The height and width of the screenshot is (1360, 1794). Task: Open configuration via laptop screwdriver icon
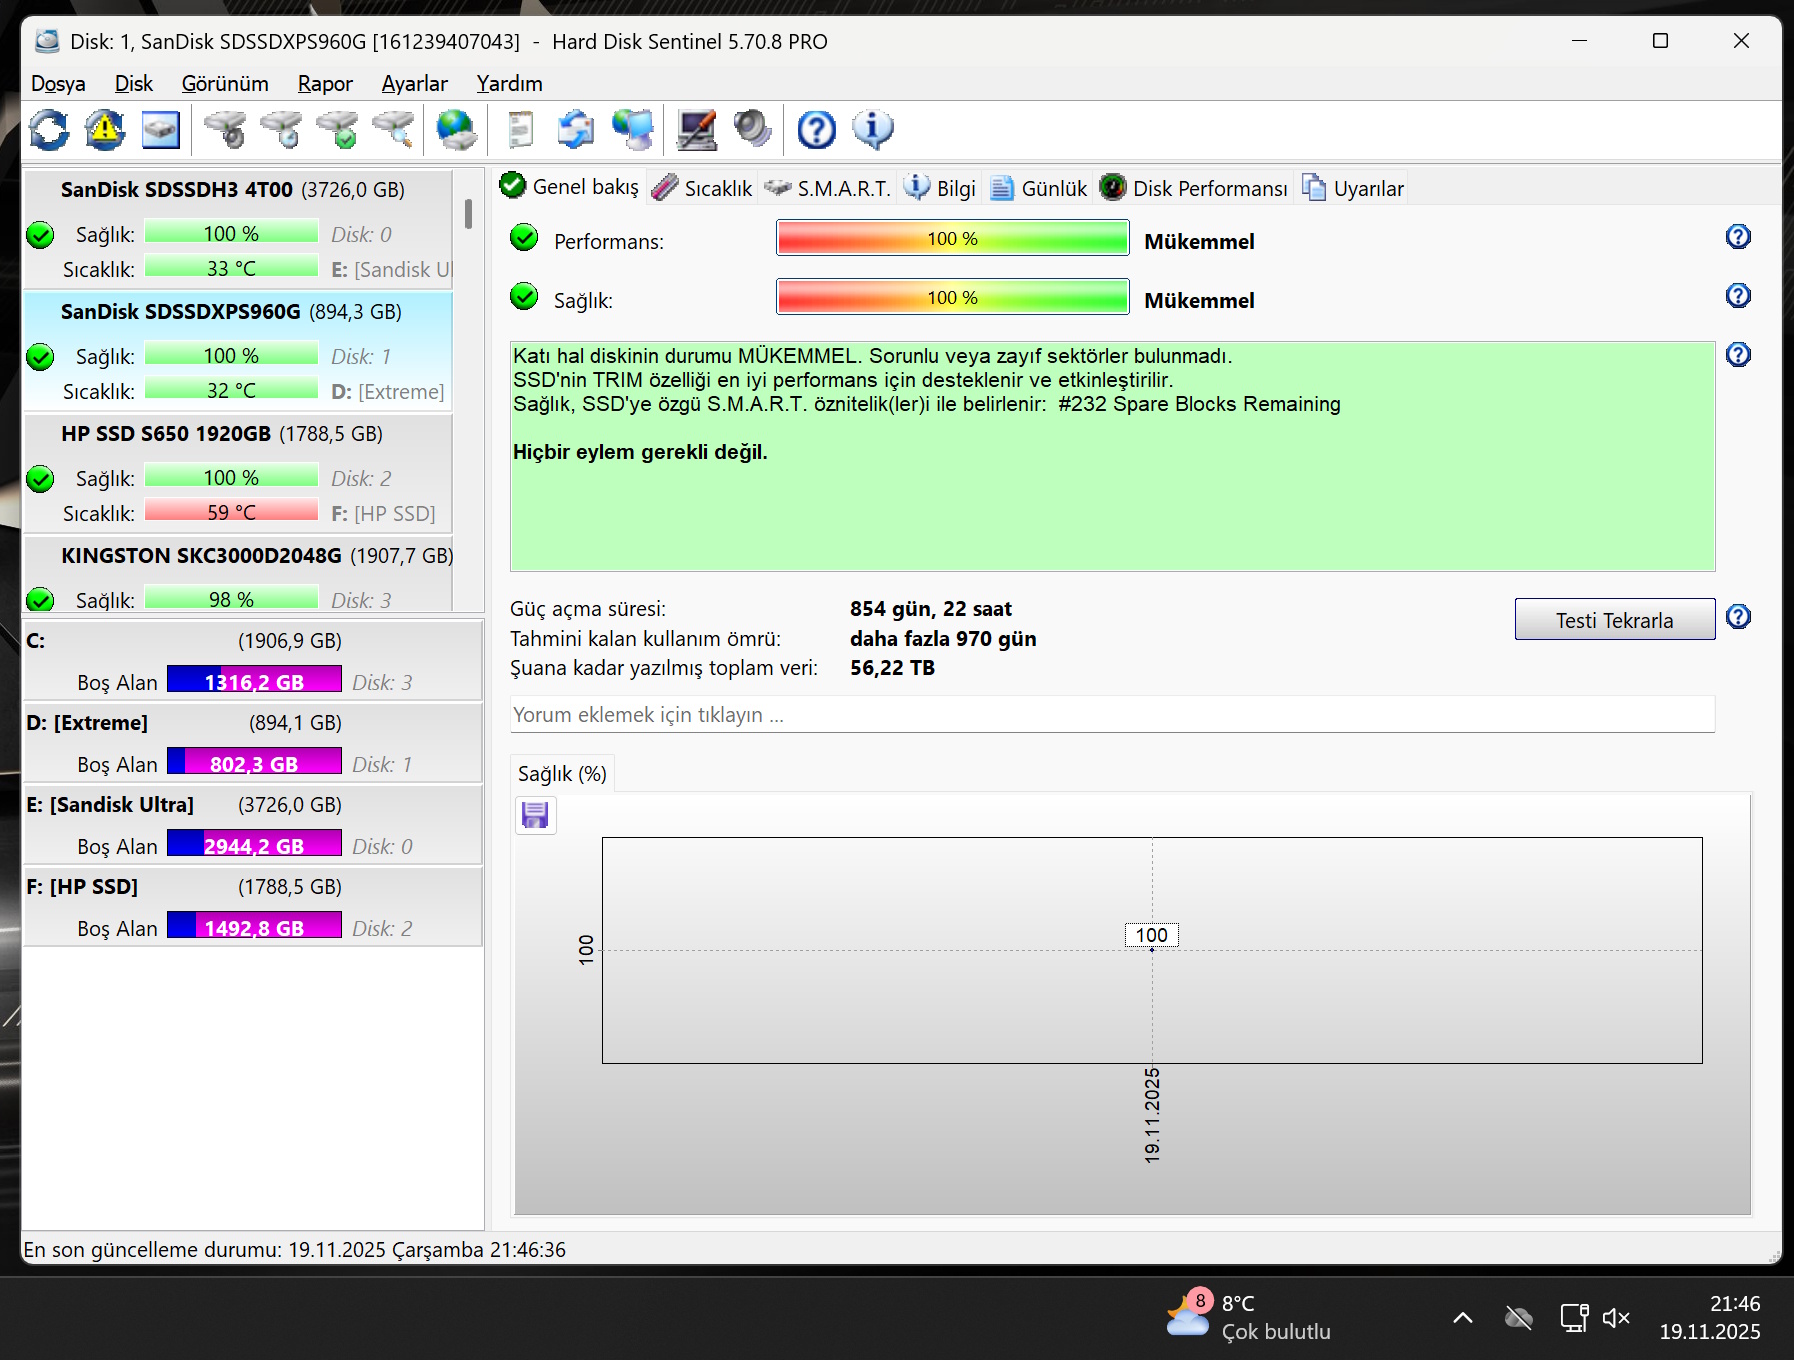tap(696, 130)
